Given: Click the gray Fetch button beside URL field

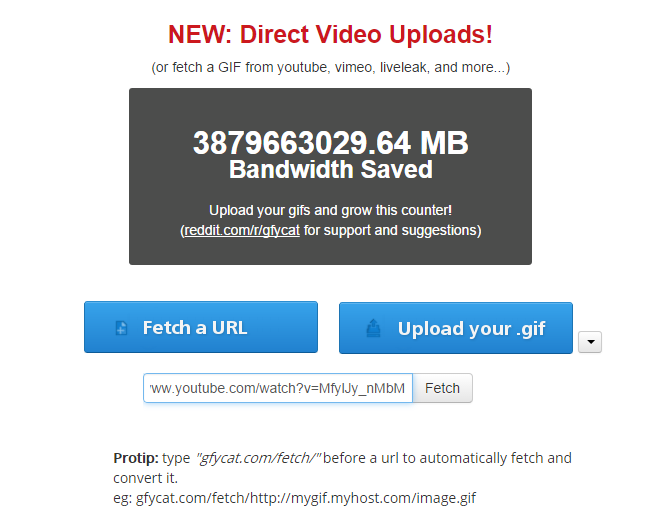Looking at the screenshot, I should [x=442, y=388].
